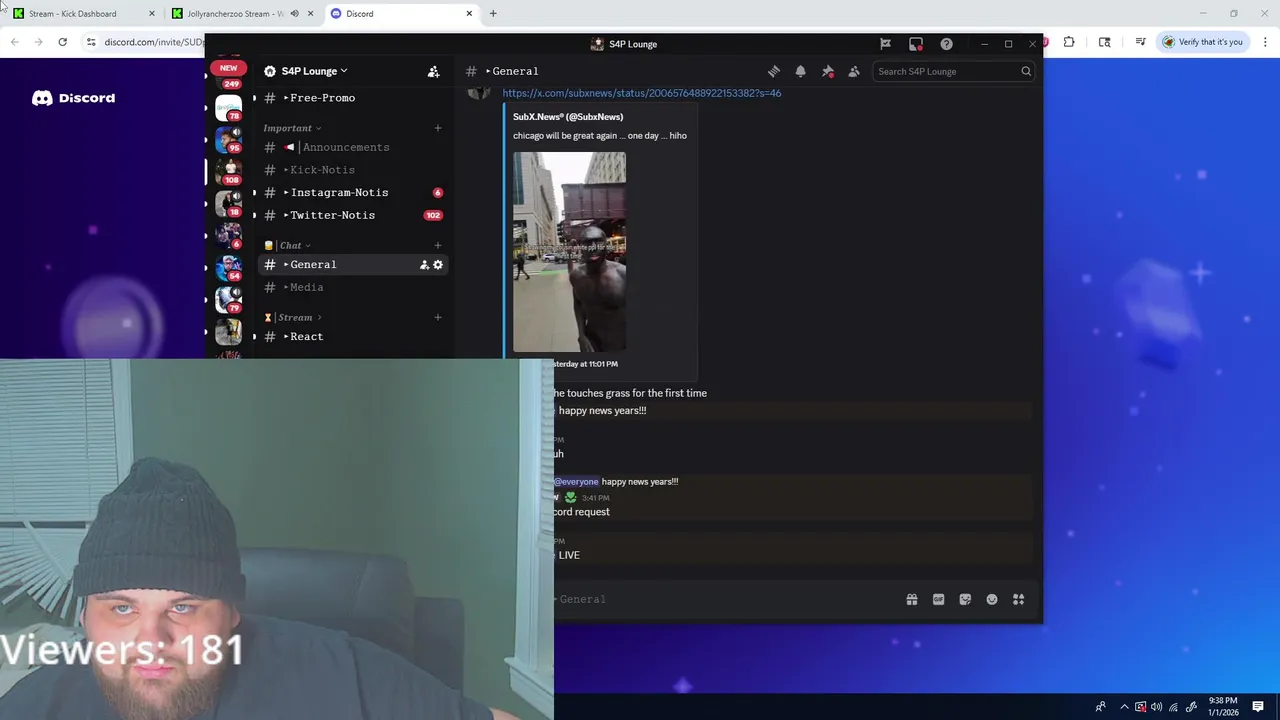
Task: Open the embedded tweet video thumbnail
Action: click(x=569, y=252)
